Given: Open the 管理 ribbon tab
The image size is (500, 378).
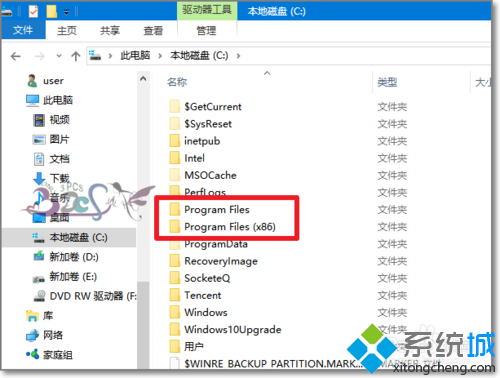Looking at the screenshot, I should (206, 30).
